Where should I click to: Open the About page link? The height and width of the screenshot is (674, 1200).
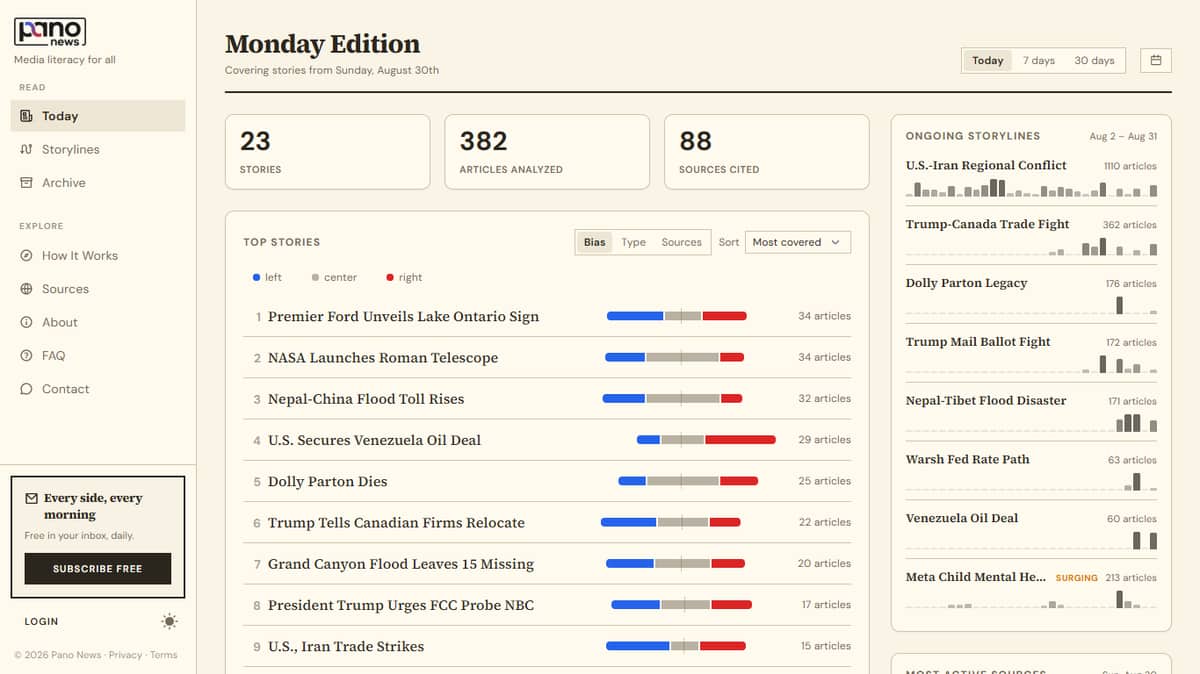pyautogui.click(x=98, y=322)
